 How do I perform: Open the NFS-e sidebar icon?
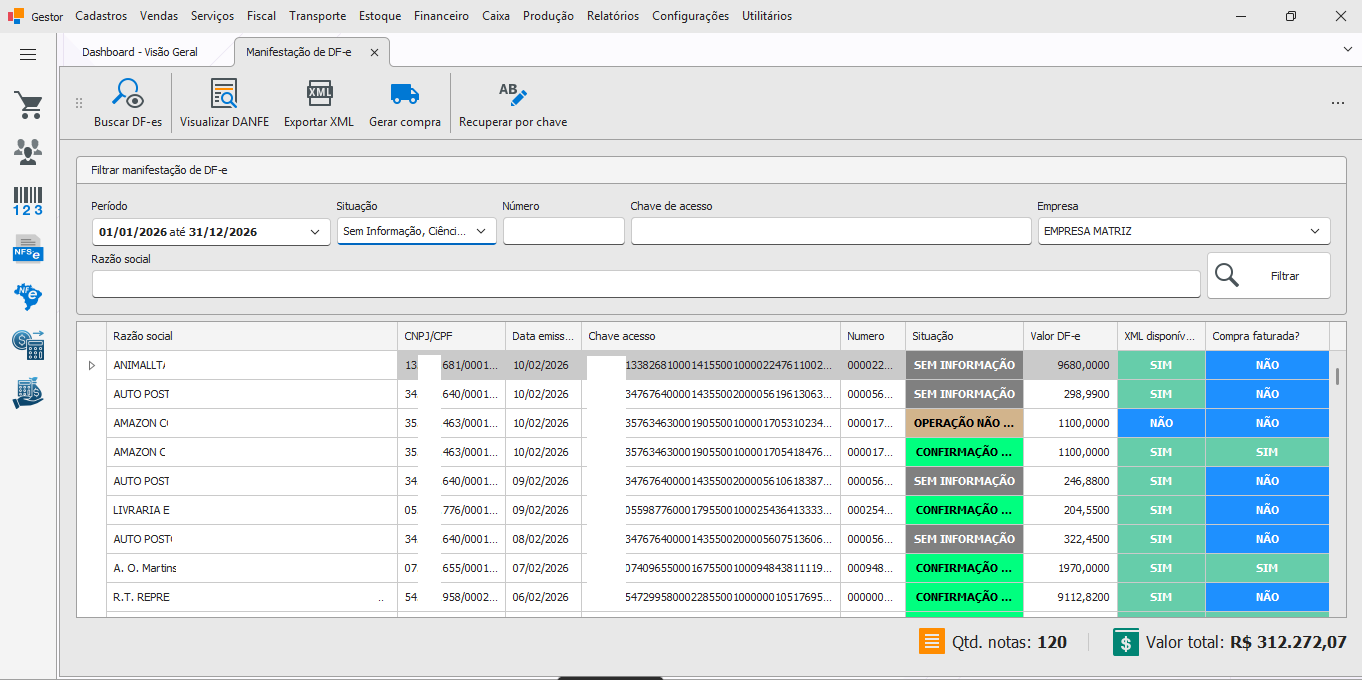coord(28,248)
